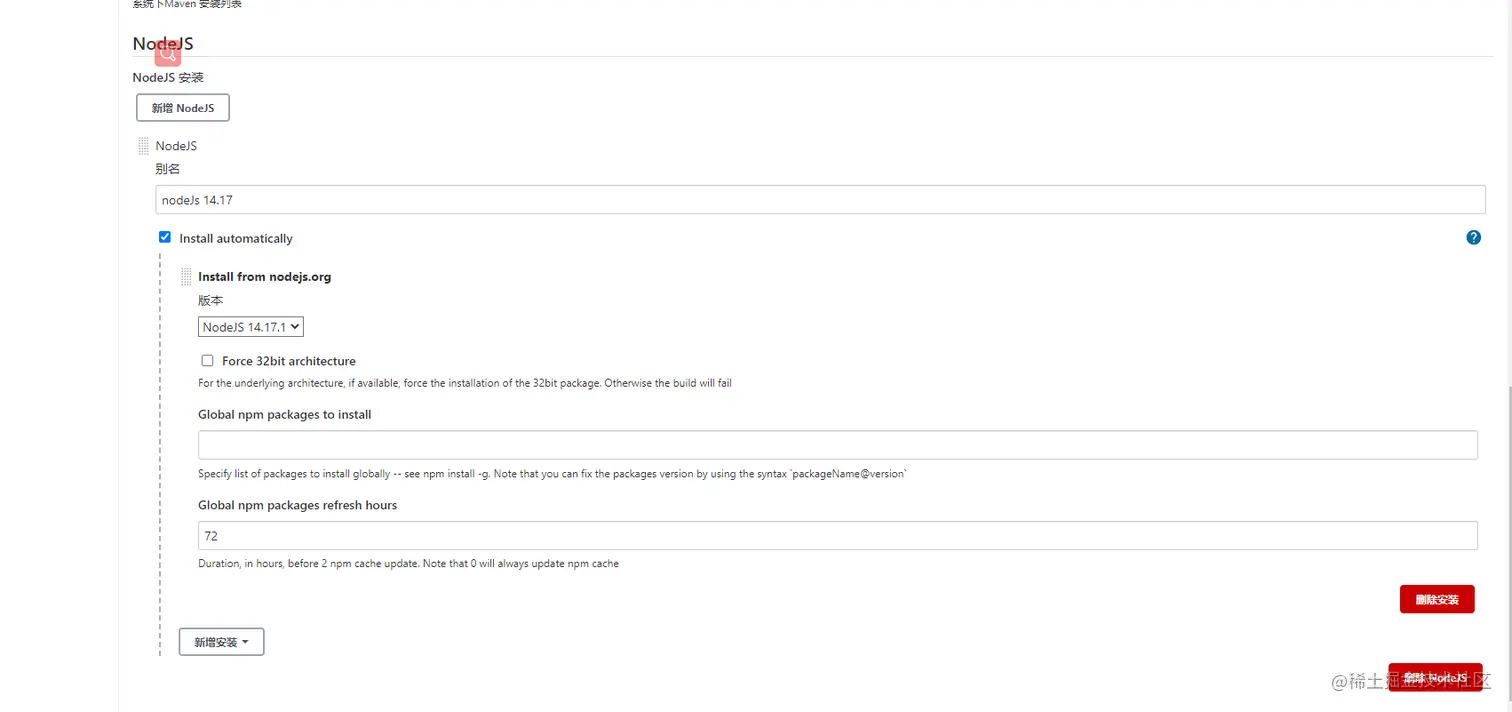This screenshot has width=1512, height=712.
Task: Click the refresh hours field showing 72
Action: (x=837, y=536)
